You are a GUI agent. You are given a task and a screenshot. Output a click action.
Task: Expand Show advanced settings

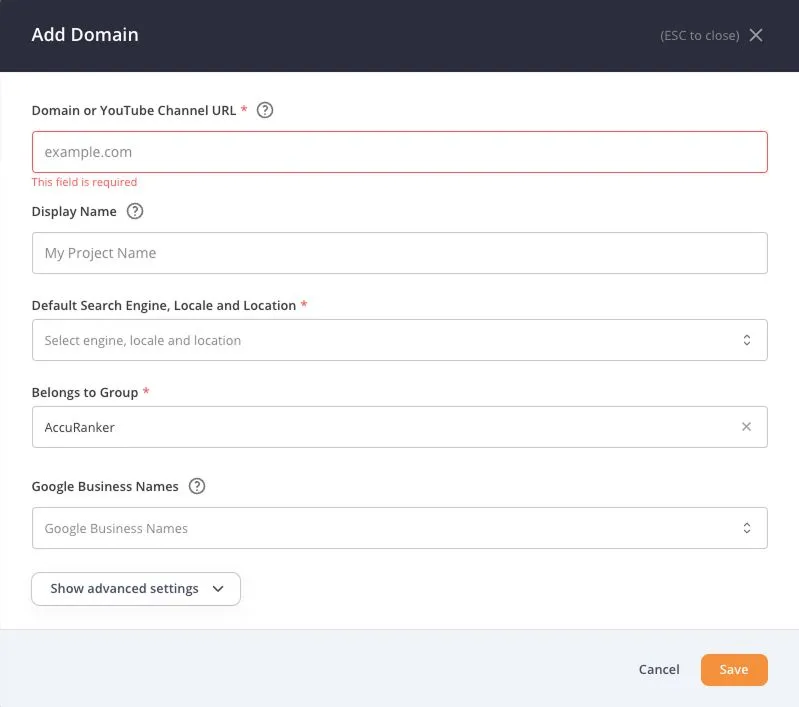click(125, 589)
